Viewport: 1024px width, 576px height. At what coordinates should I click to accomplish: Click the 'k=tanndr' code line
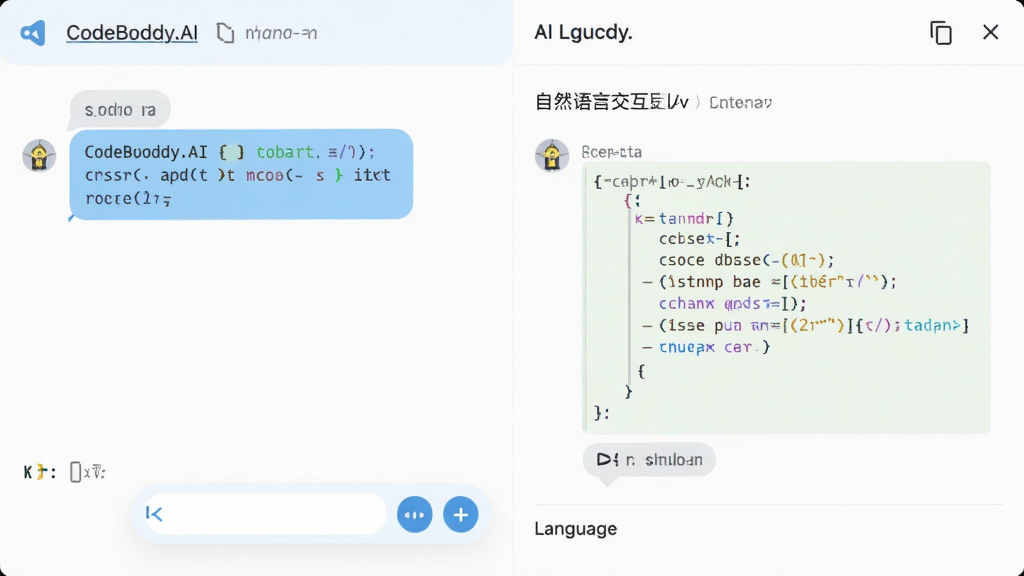click(x=684, y=218)
